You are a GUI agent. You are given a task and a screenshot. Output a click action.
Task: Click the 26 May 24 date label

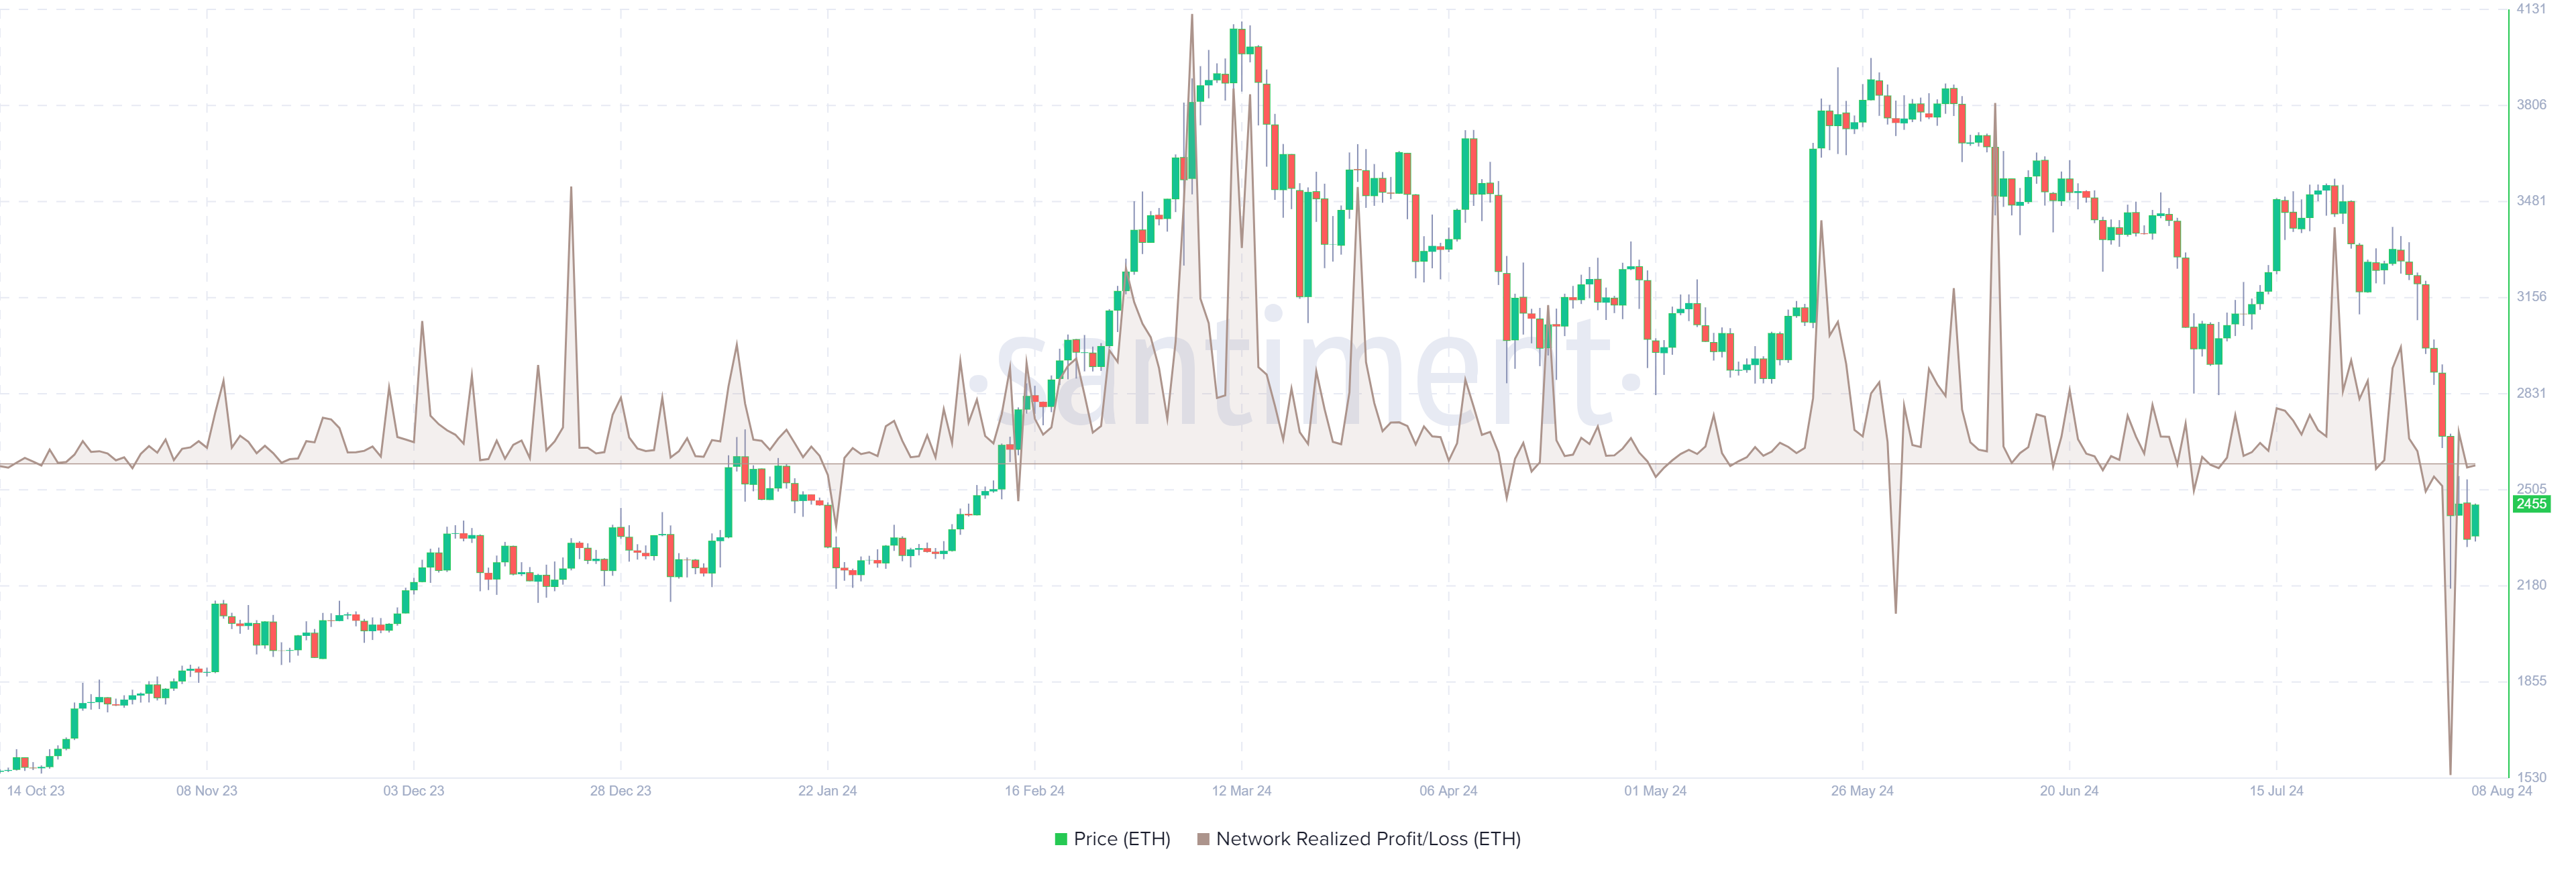1862,791
